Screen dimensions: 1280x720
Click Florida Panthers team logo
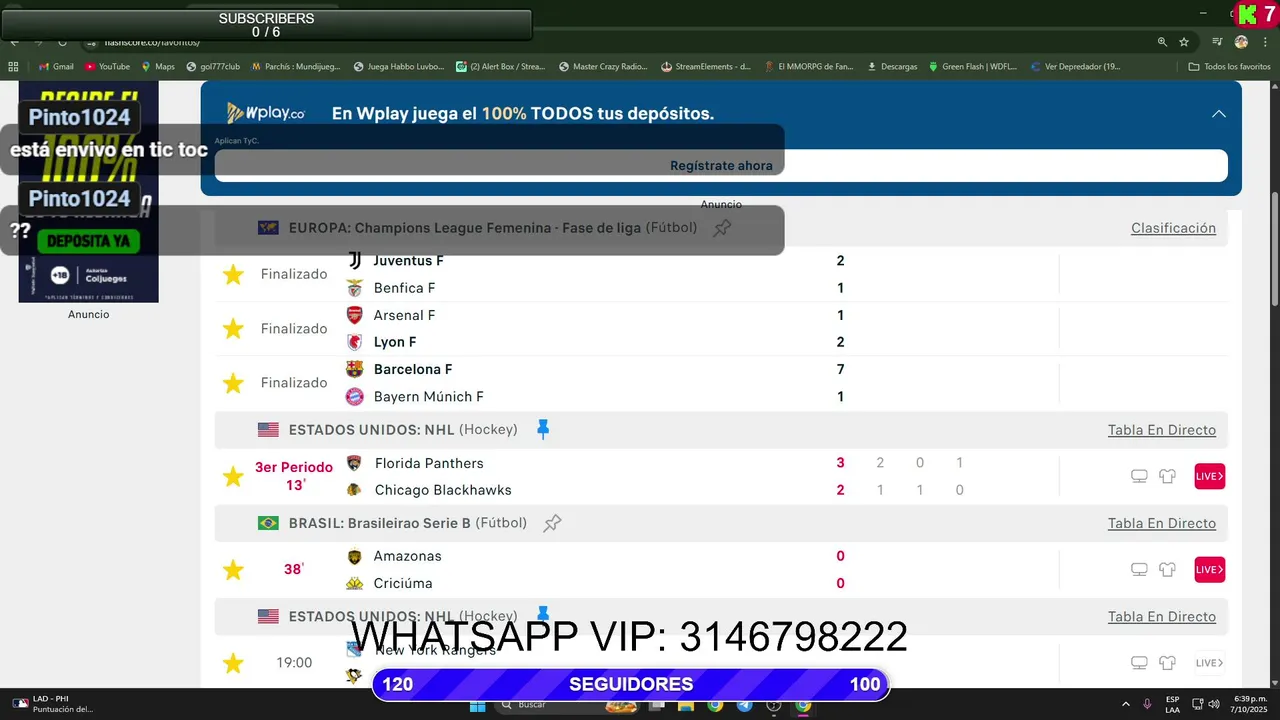click(354, 463)
